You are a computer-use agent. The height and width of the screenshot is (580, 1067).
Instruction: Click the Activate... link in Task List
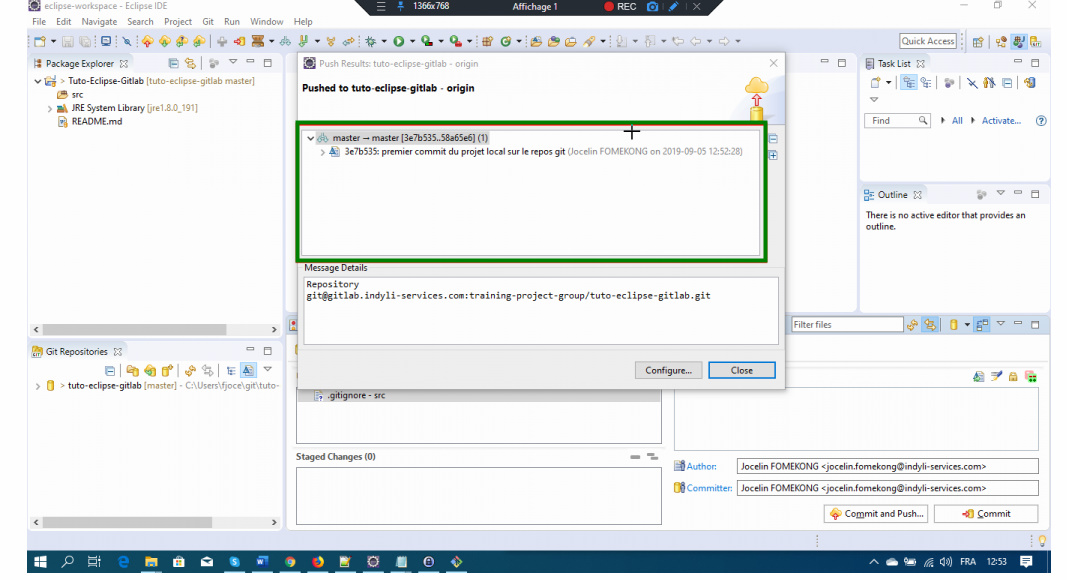pyautogui.click(x=1001, y=120)
